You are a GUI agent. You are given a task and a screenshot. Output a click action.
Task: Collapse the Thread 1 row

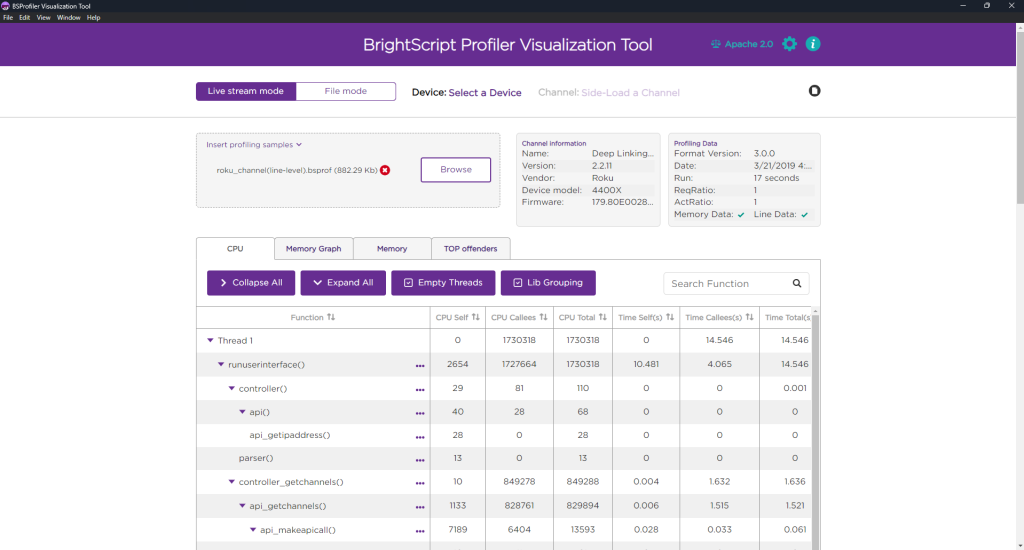210,340
